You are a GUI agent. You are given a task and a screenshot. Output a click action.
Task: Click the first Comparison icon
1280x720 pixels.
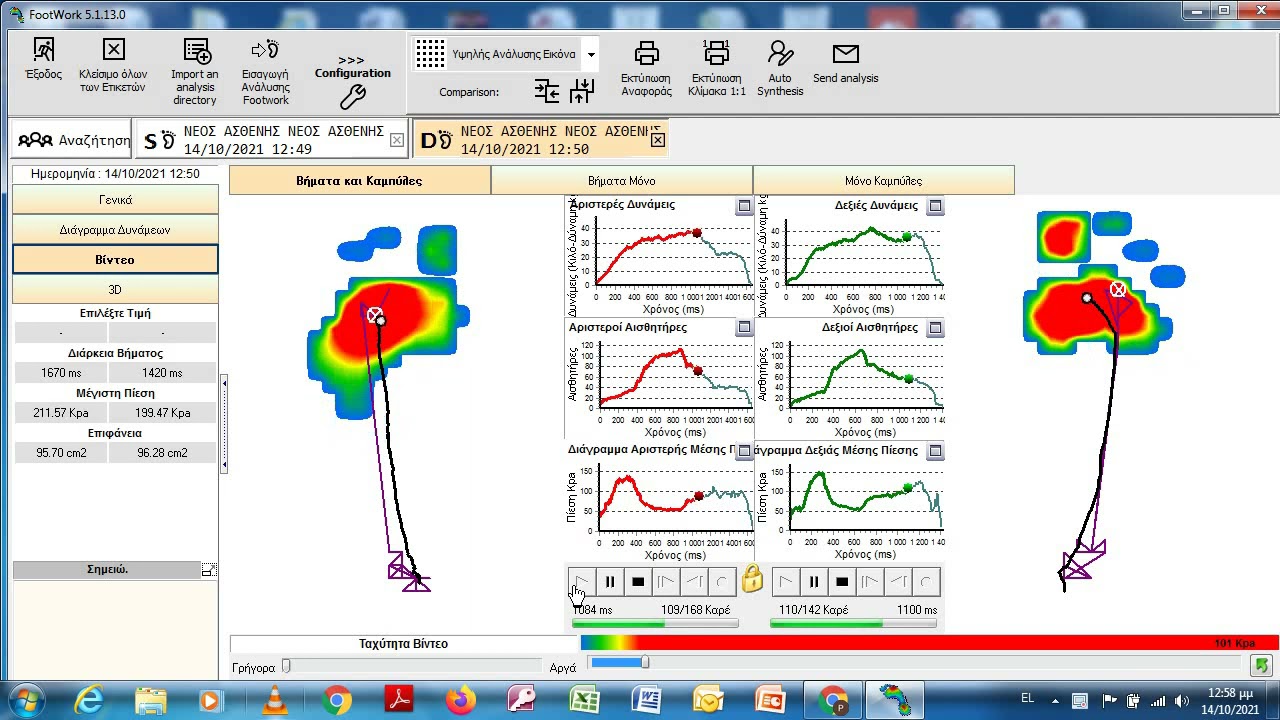click(547, 92)
